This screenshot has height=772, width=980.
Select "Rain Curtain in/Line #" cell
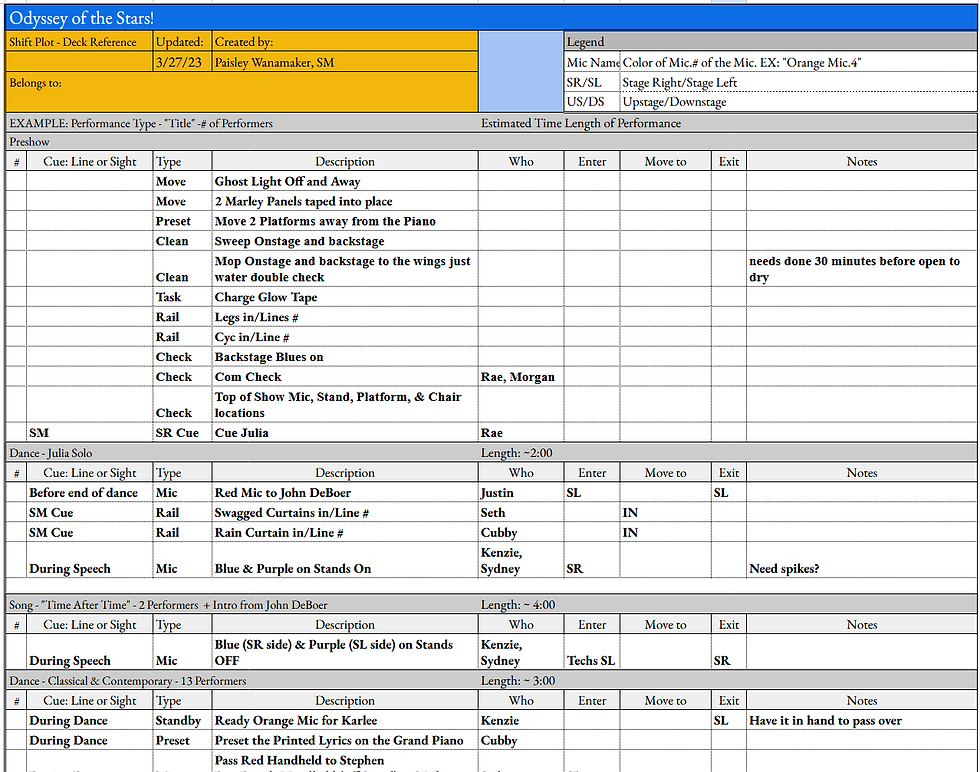pos(345,533)
